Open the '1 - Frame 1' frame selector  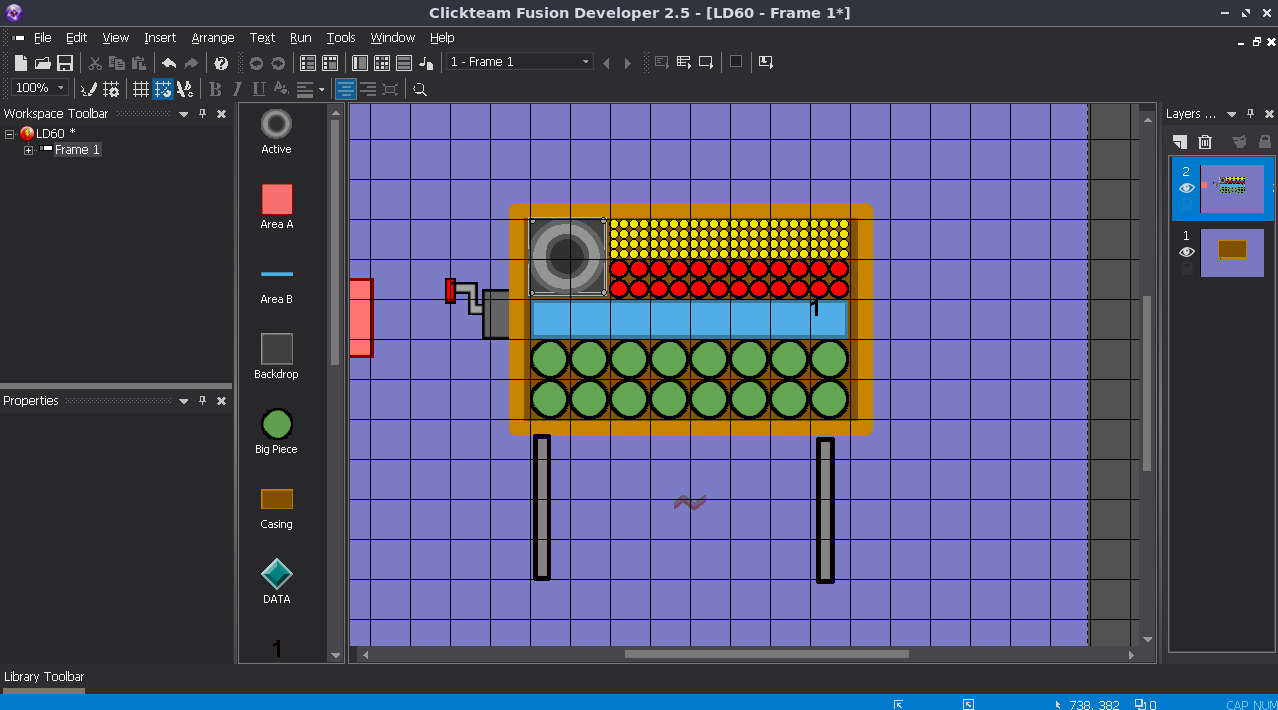click(520, 62)
